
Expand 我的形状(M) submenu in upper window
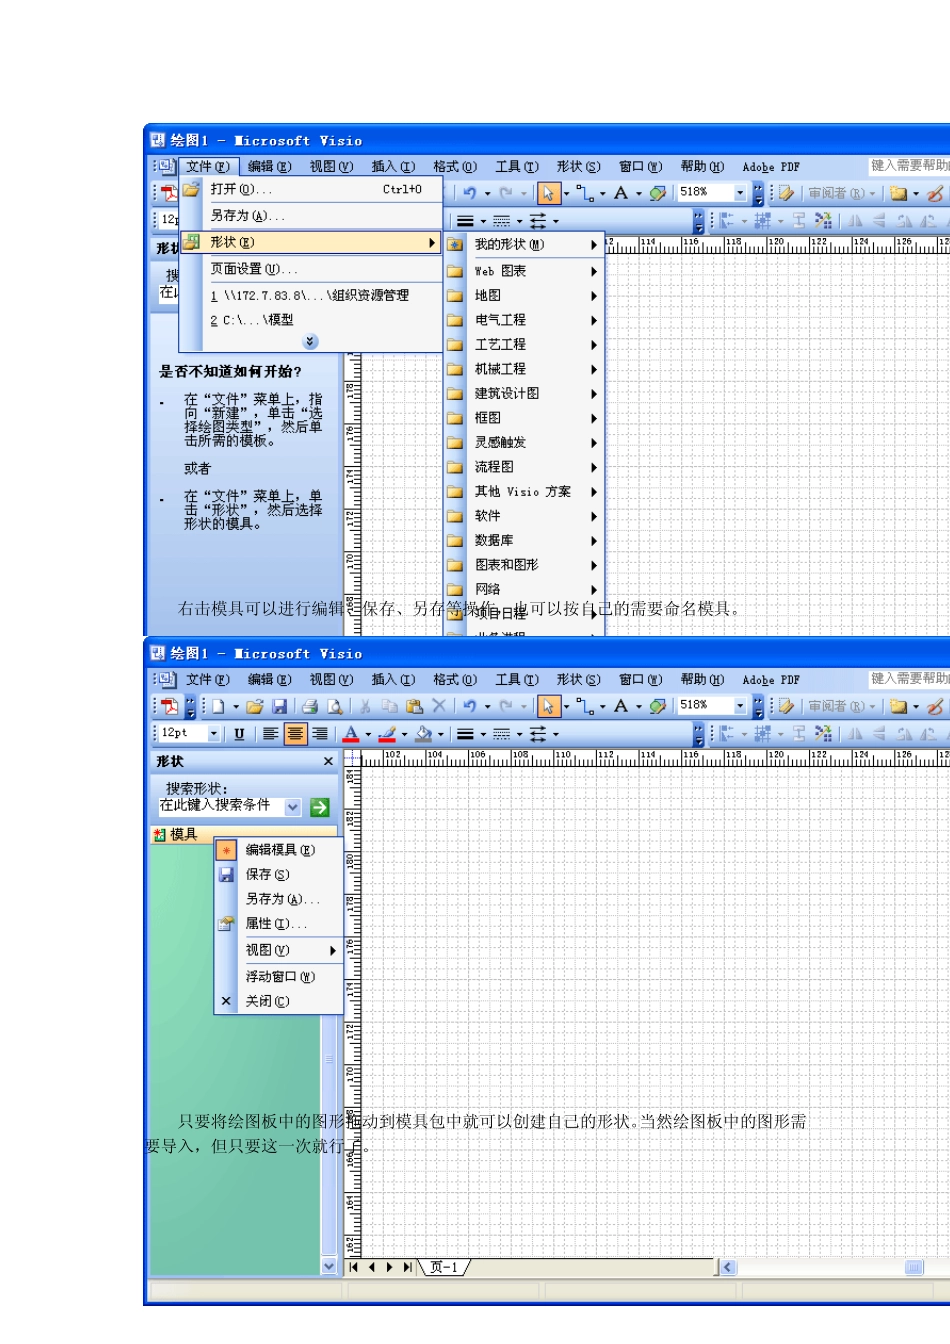pyautogui.click(x=525, y=244)
